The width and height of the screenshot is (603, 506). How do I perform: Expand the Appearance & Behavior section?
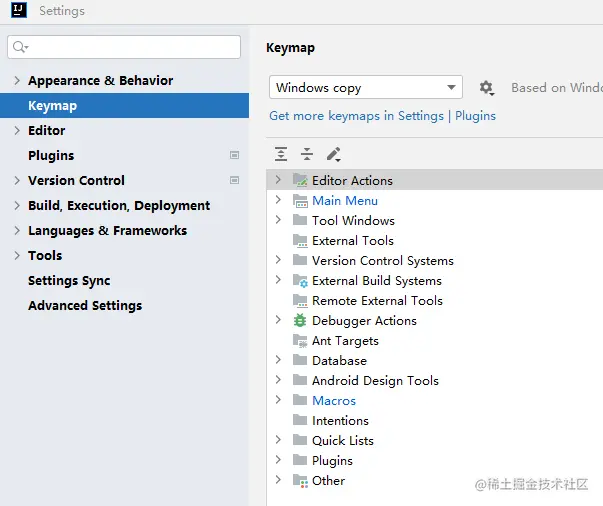pos(17,81)
